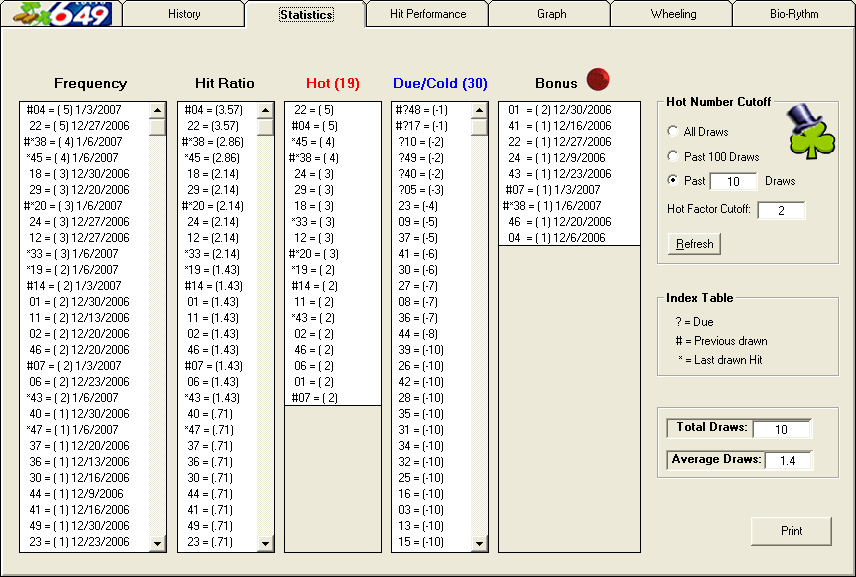The image size is (856, 577).
Task: Click the Hot Factor Cutoff field
Action: (x=781, y=210)
